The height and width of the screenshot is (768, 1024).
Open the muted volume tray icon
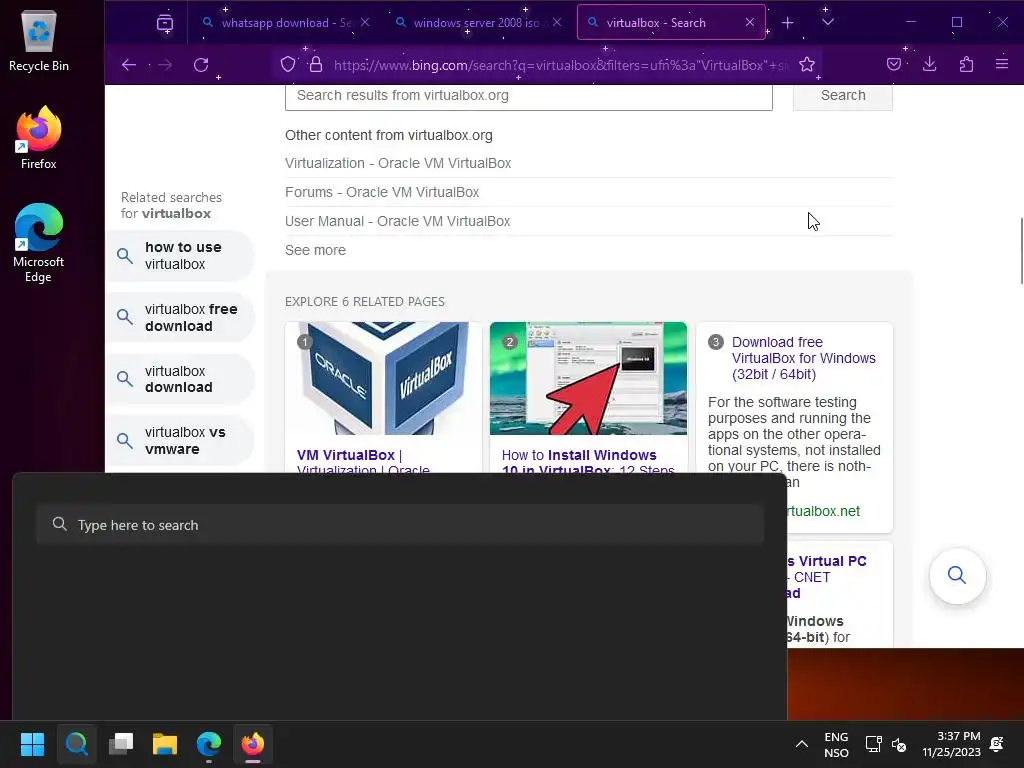click(899, 744)
